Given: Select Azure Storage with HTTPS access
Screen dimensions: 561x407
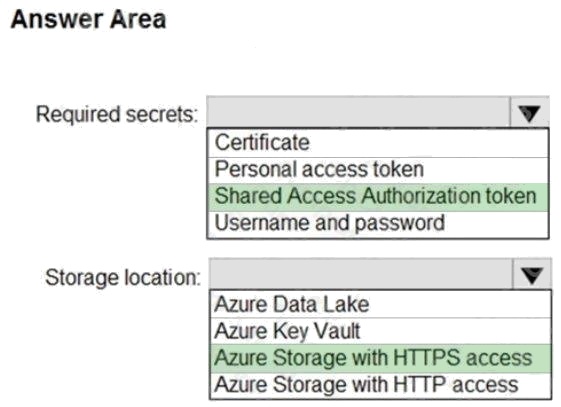Looking at the screenshot, I should tap(381, 358).
